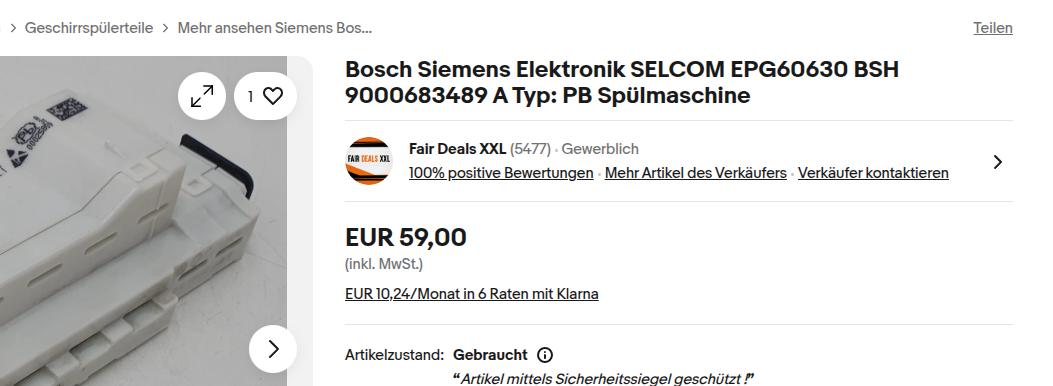
Task: Click the Sicherheitssiegel condition note text
Action: [x=604, y=379]
